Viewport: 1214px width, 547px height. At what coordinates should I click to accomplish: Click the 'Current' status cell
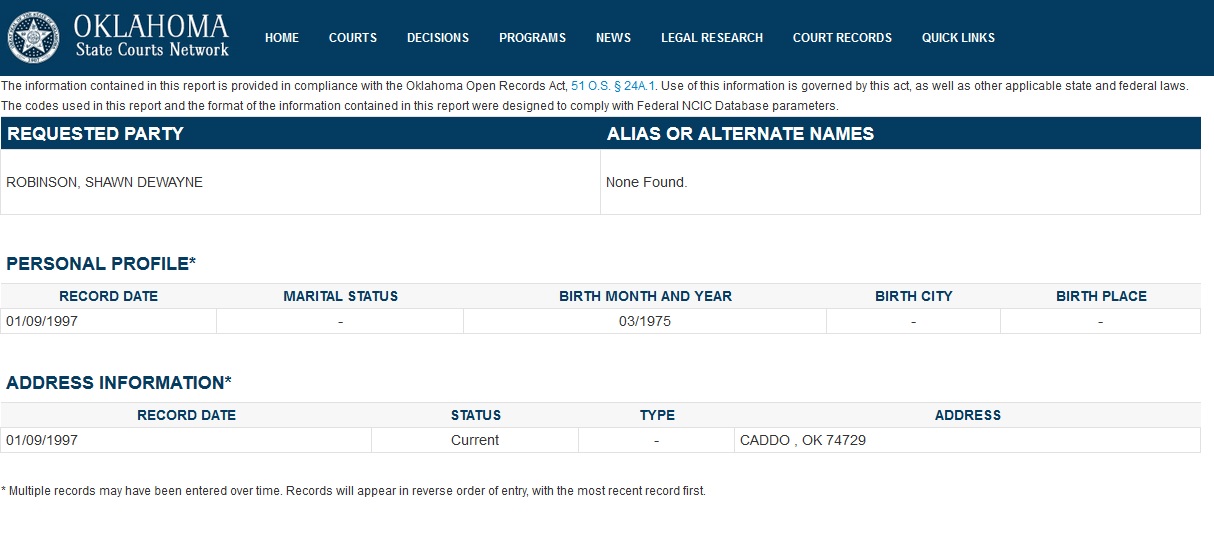[475, 440]
